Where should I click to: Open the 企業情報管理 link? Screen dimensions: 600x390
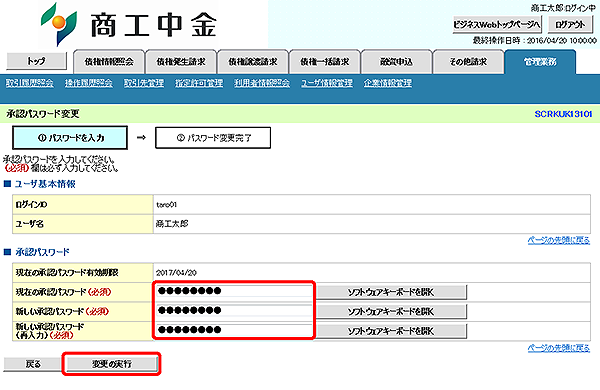point(388,83)
